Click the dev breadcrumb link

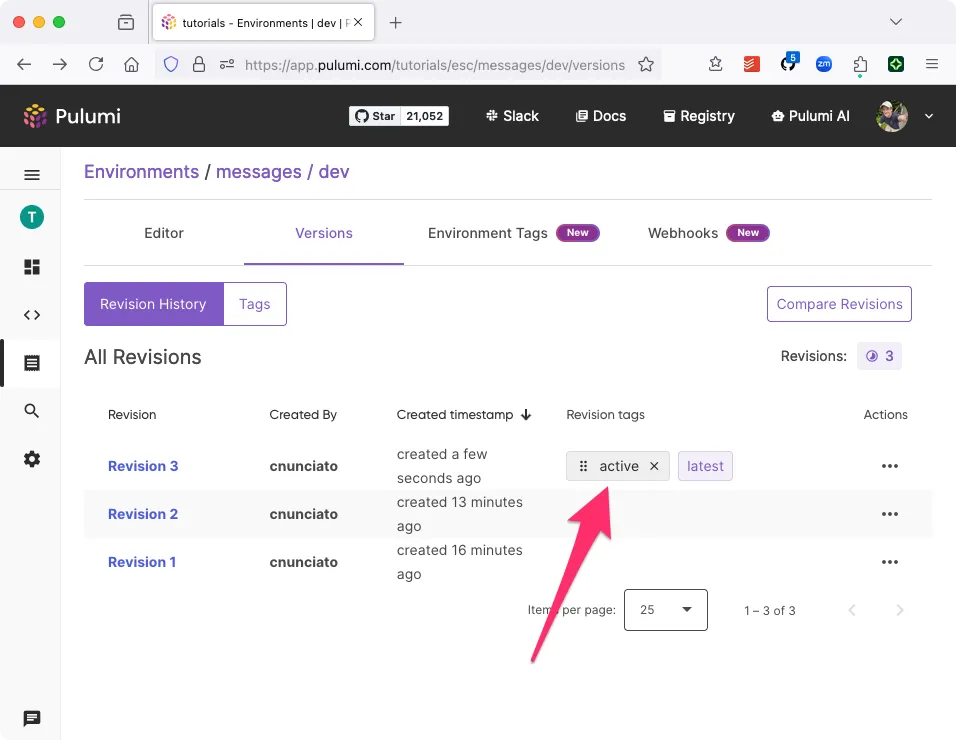(x=334, y=172)
